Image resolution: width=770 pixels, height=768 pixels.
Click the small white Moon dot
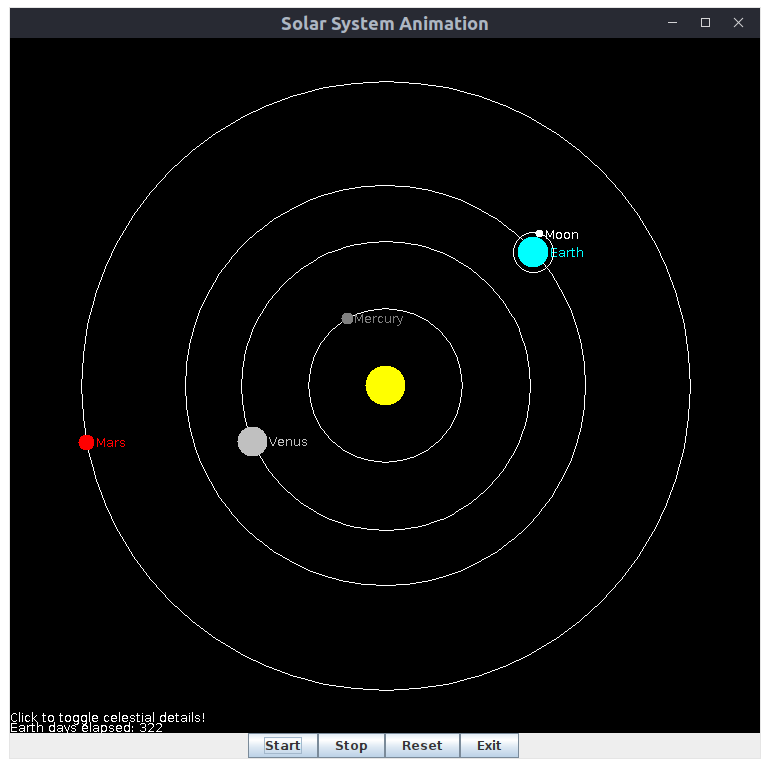tap(539, 234)
